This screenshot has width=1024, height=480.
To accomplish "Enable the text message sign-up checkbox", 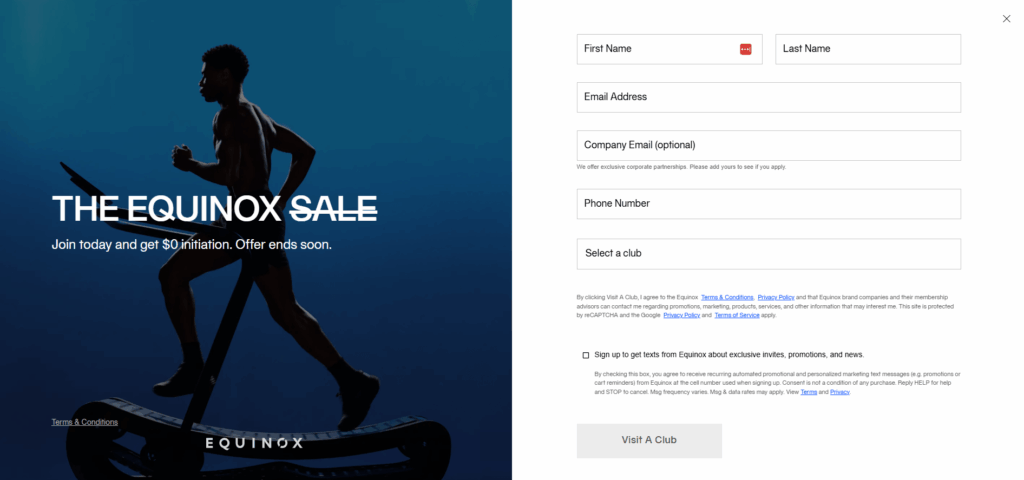I will point(586,355).
